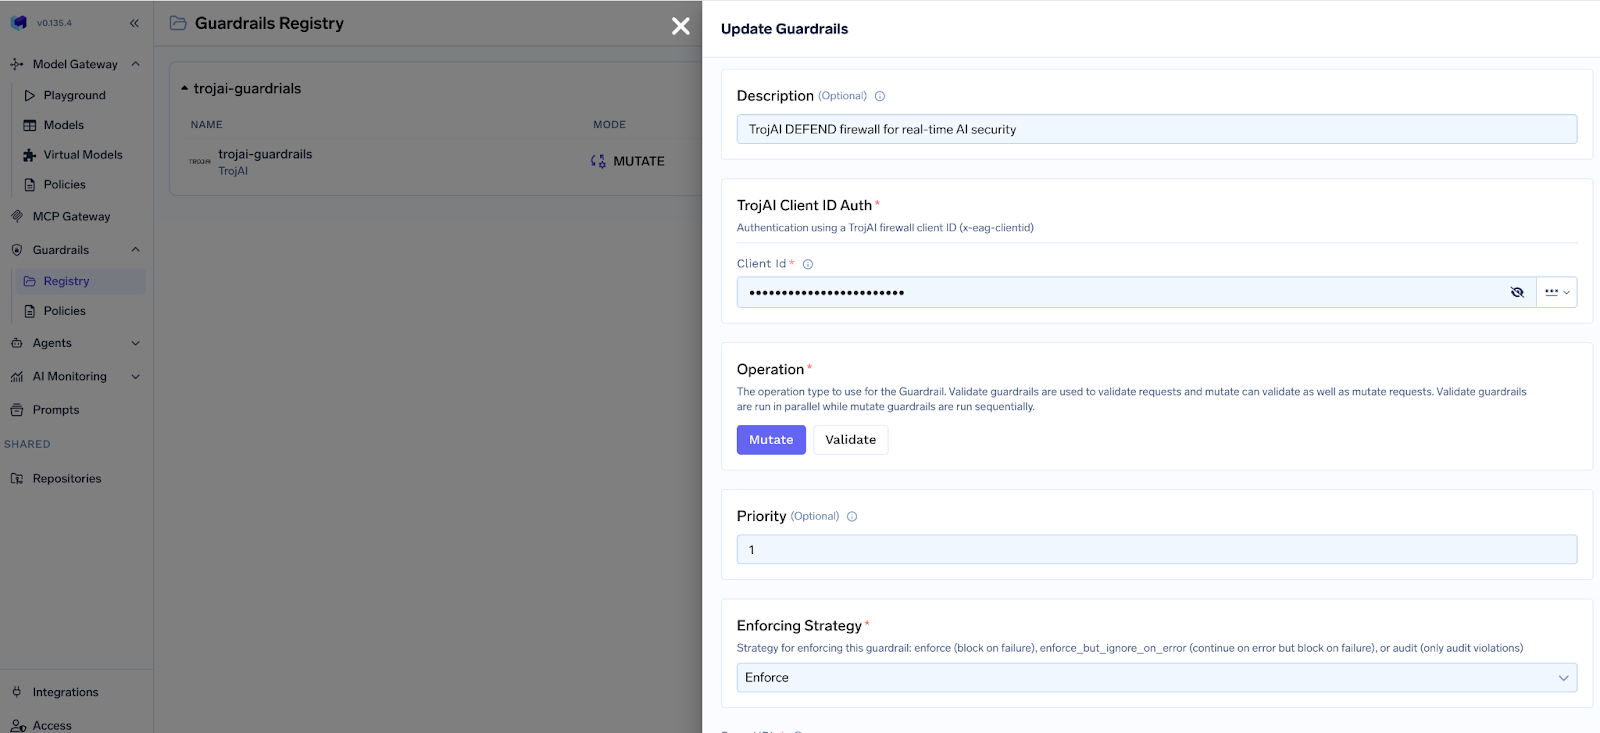Image resolution: width=1600 pixels, height=733 pixels.
Task: Click the Model Gateway Policies document icon
Action: click(30, 185)
